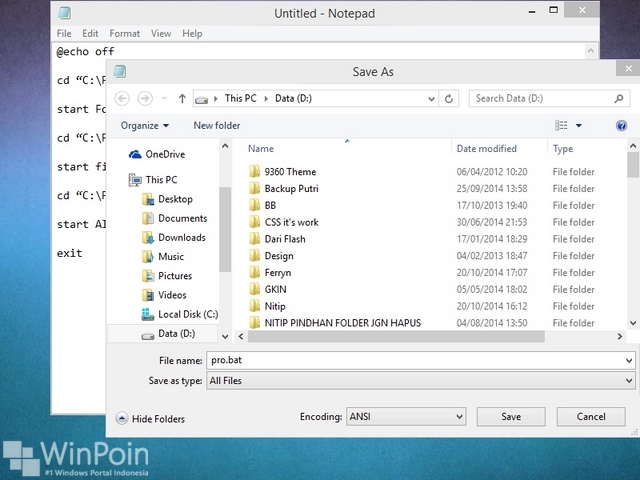
Task: Select the CSS it's work folder
Action: 284,222
